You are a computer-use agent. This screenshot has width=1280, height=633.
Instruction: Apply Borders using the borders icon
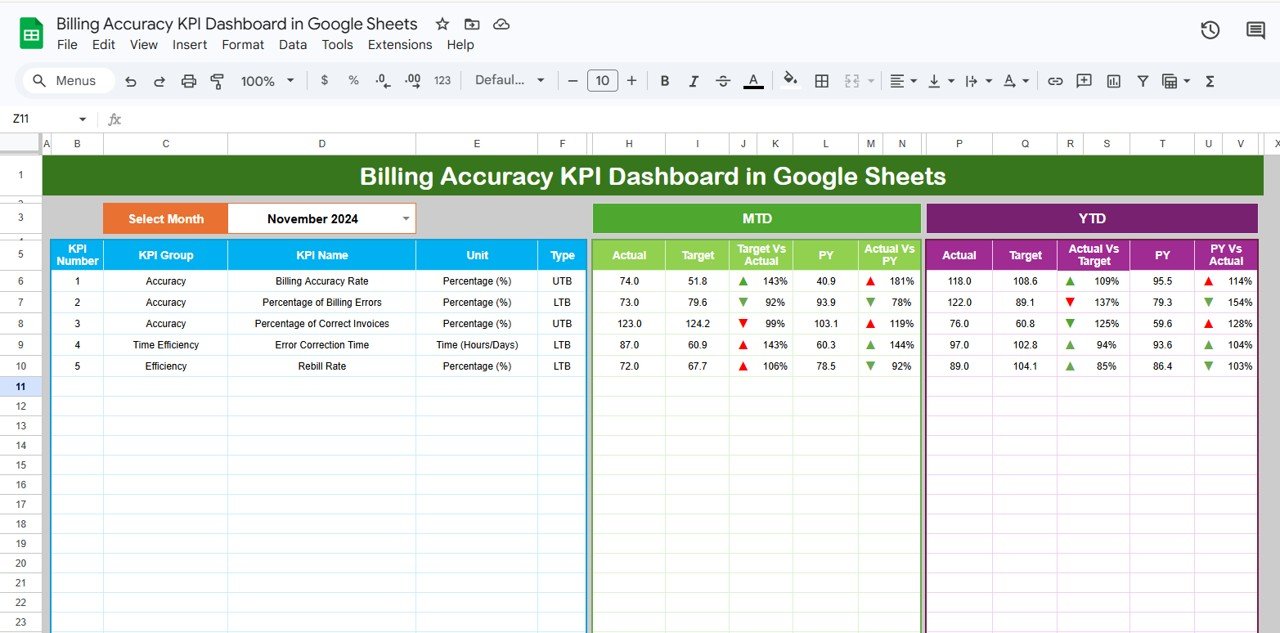821,80
